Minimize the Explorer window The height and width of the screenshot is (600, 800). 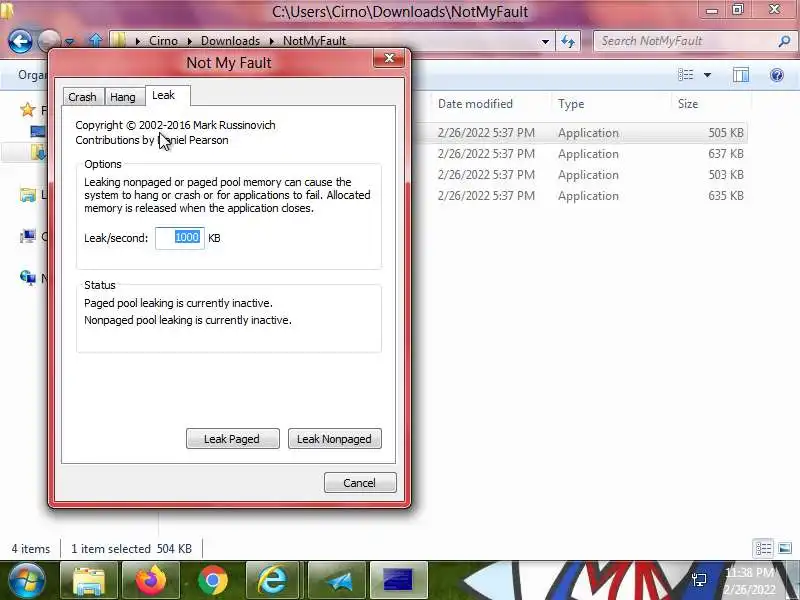(x=712, y=9)
